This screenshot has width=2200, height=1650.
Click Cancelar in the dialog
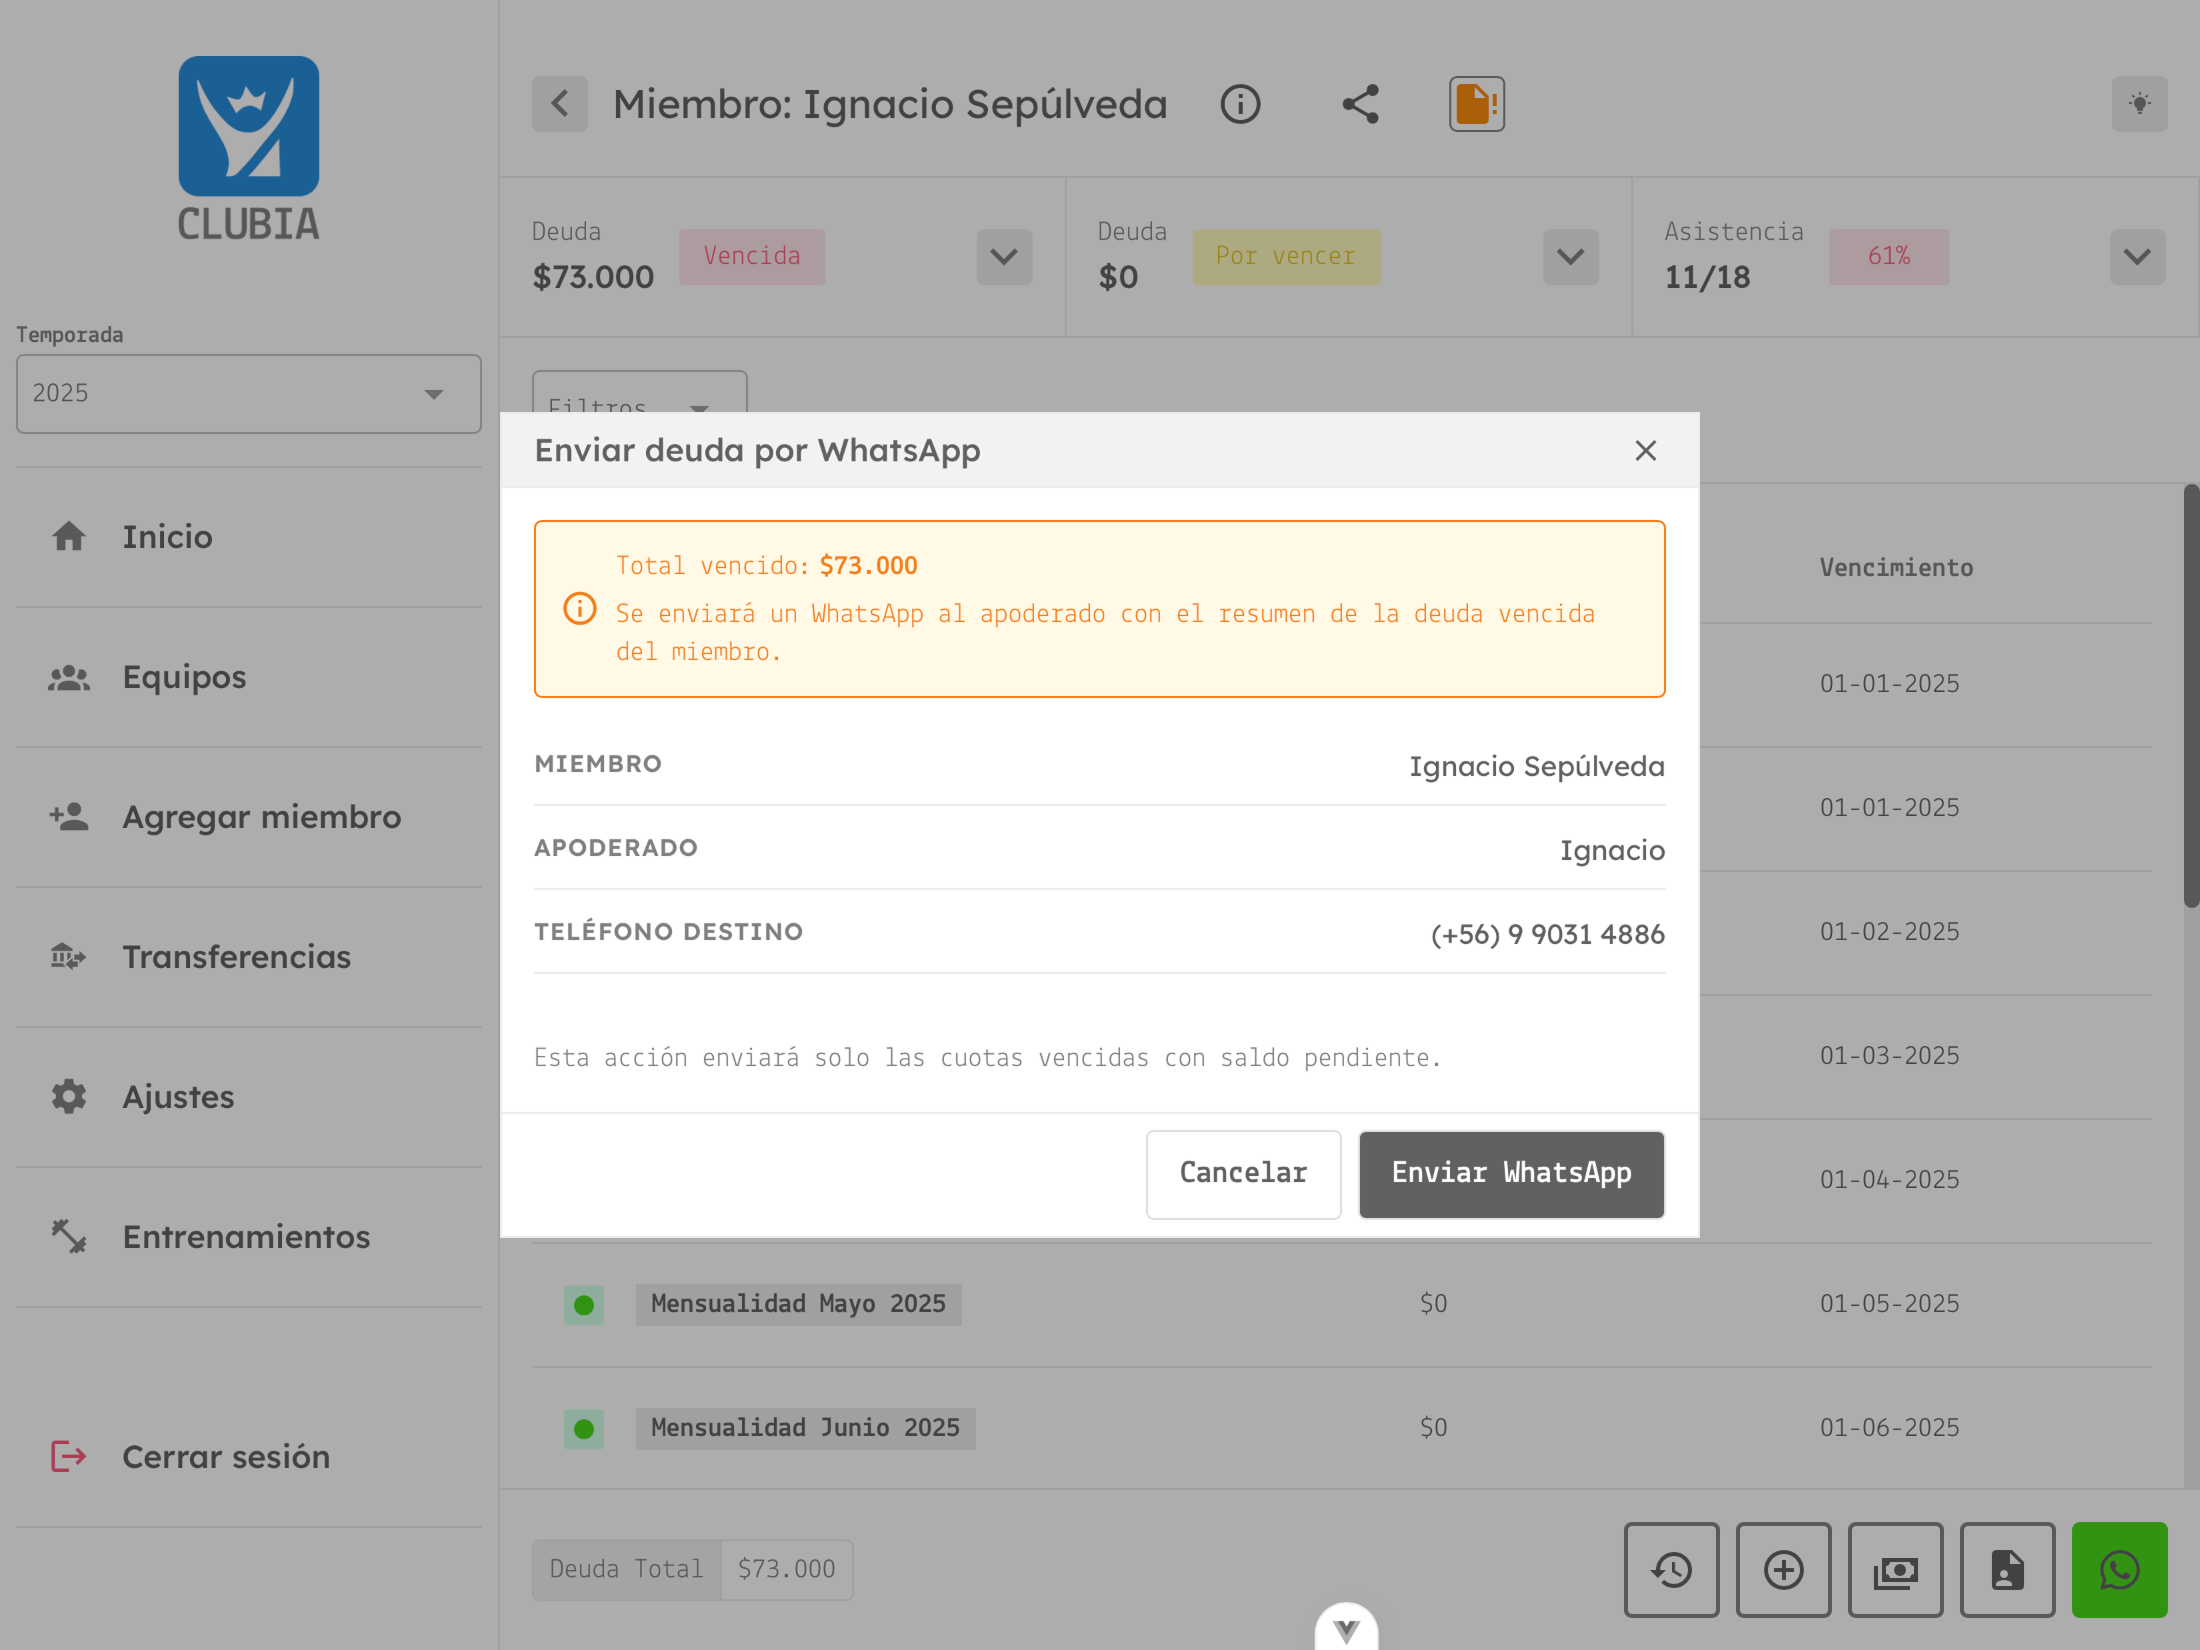click(1243, 1174)
